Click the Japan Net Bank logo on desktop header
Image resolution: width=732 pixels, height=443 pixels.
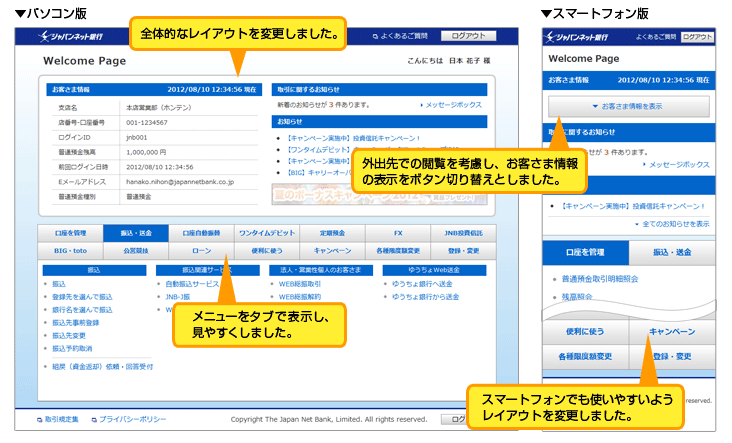click(x=72, y=38)
